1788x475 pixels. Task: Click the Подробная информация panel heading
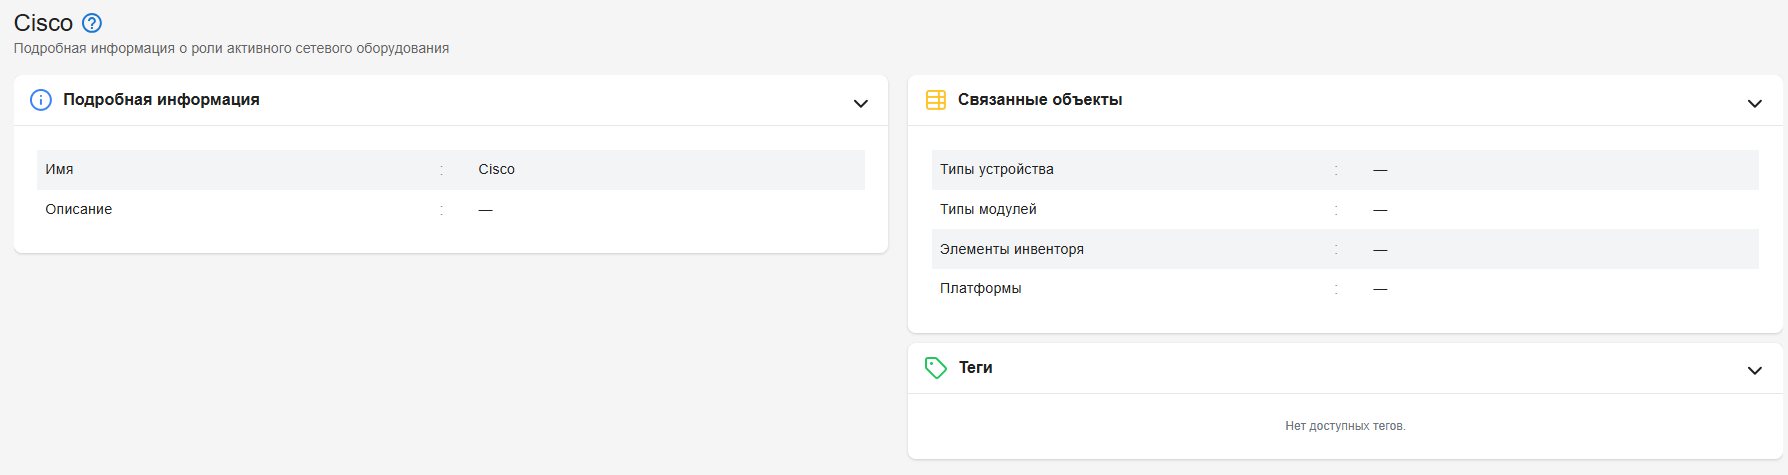click(x=161, y=100)
